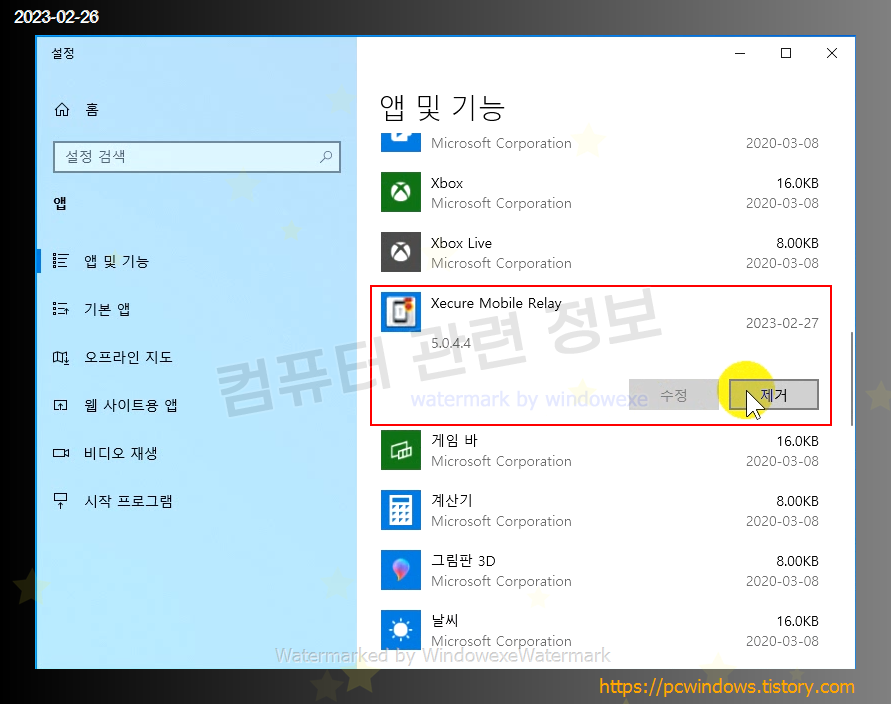This screenshot has height=704, width=891.
Task: Click the Home icon in sidebar
Action: click(61, 110)
